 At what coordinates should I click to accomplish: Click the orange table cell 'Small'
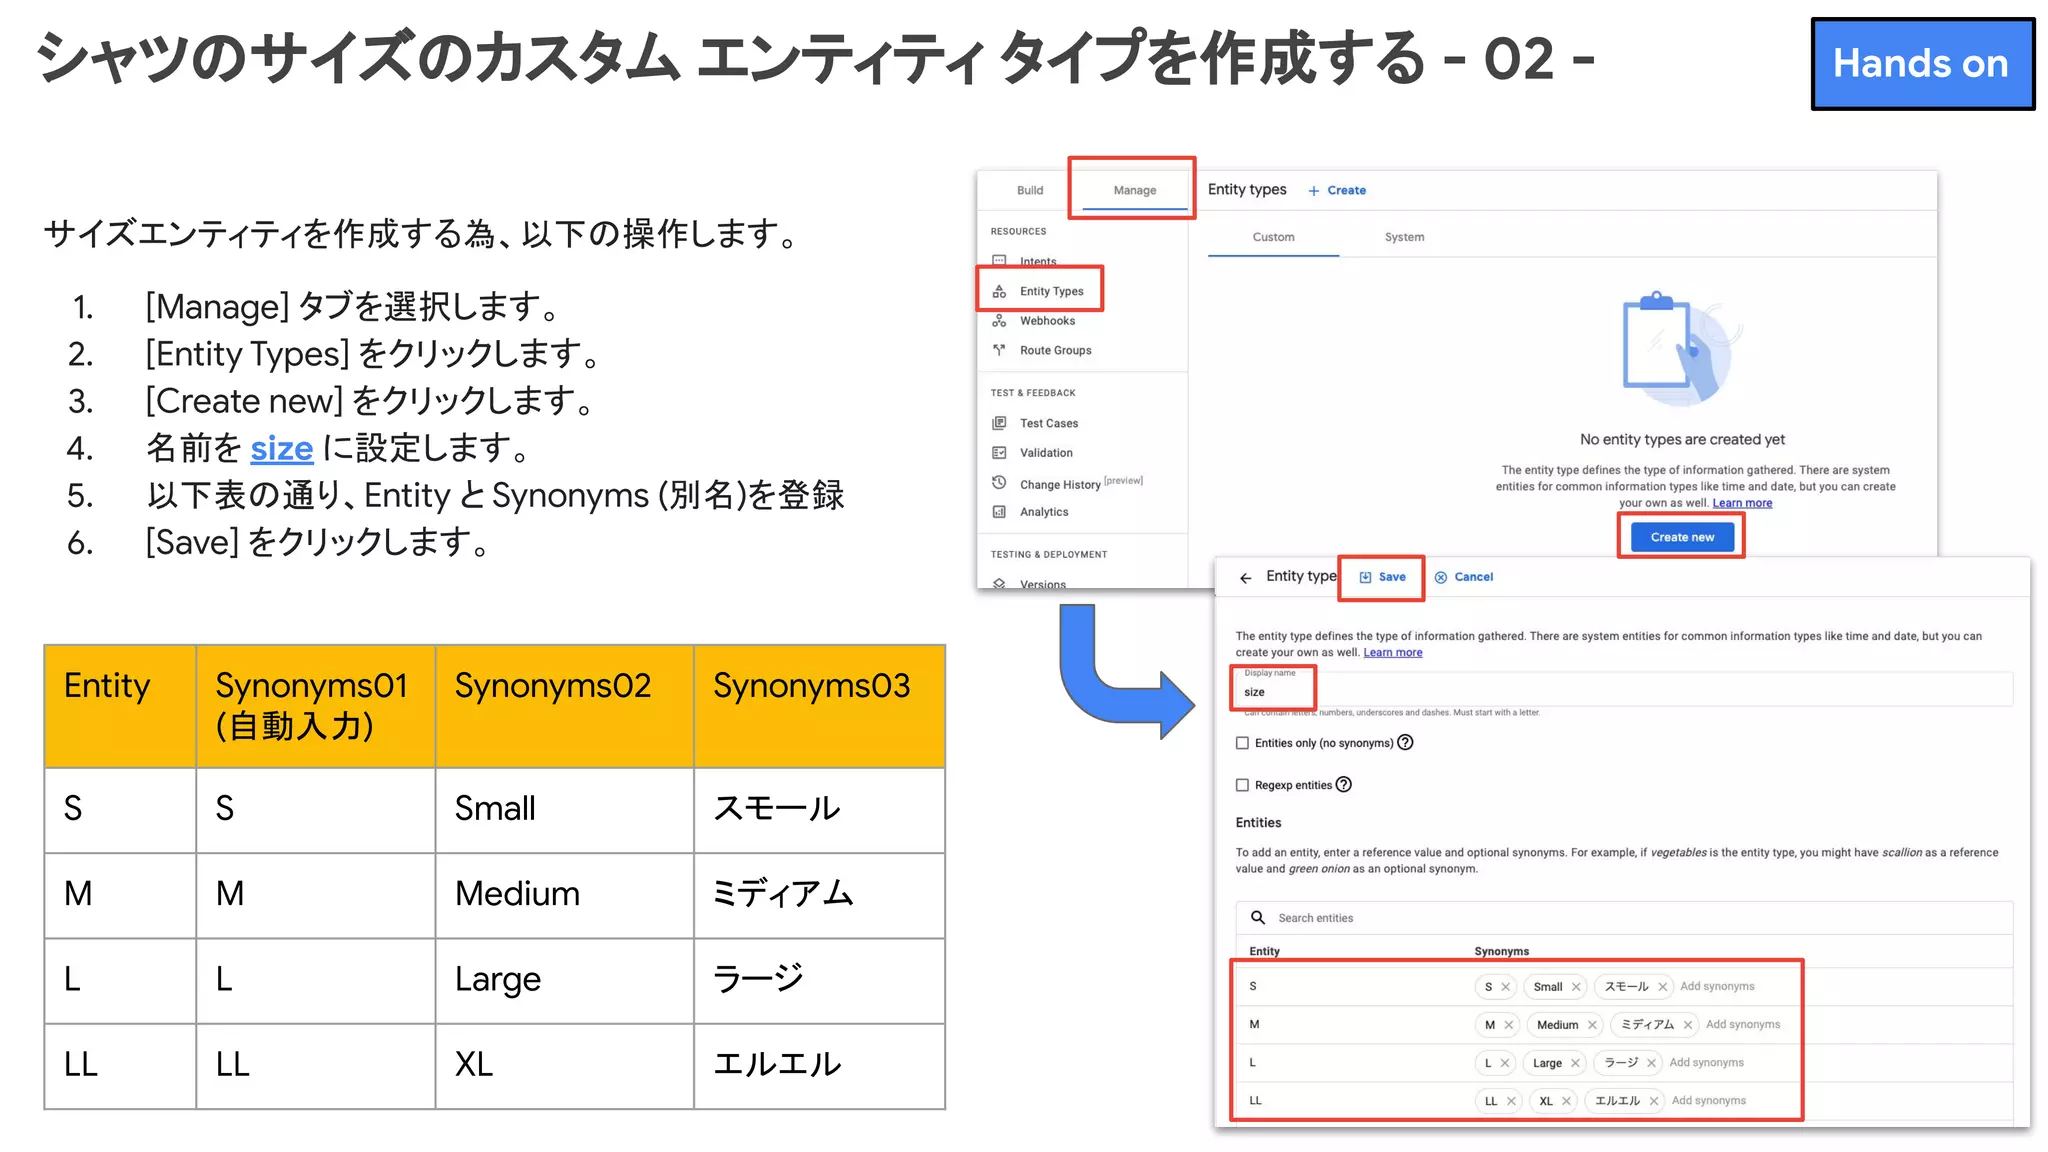point(564,810)
